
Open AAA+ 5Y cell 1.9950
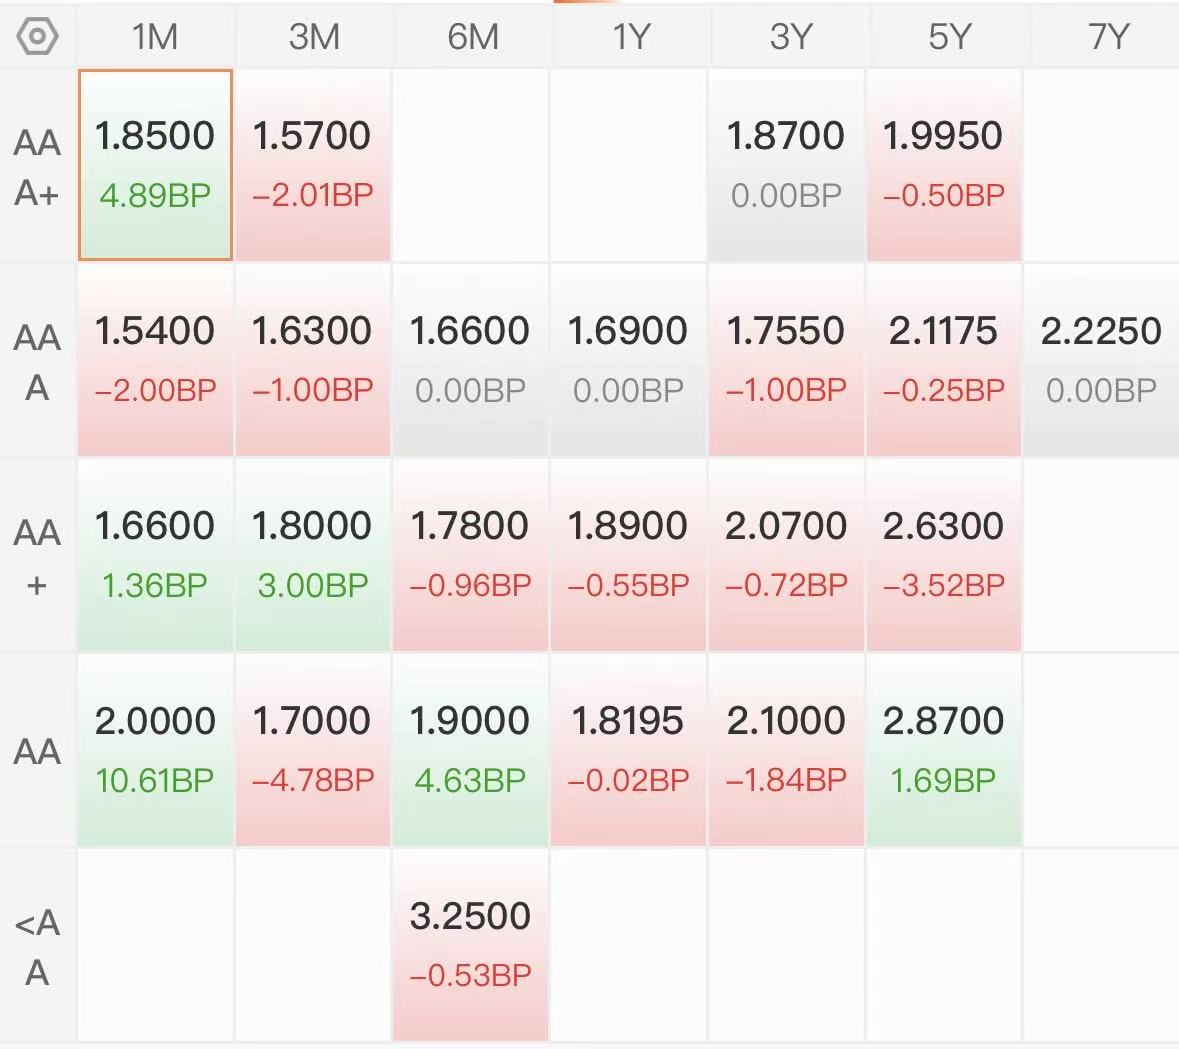coord(943,165)
